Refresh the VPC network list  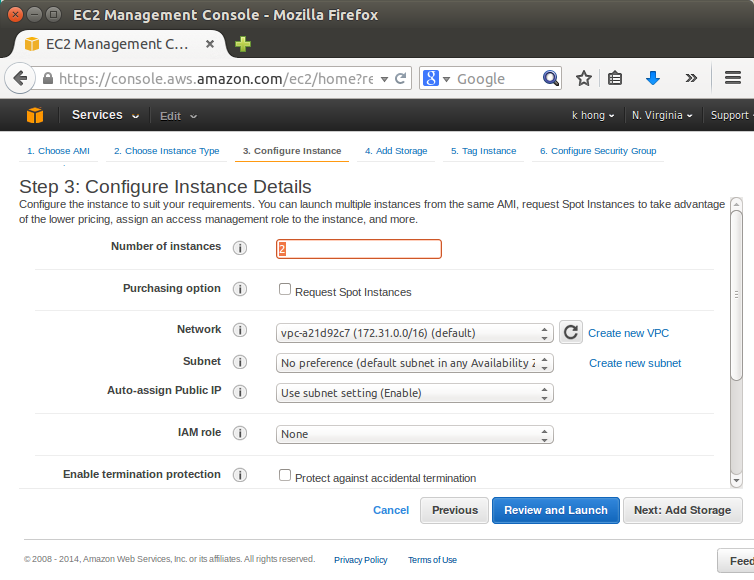pyautogui.click(x=571, y=332)
